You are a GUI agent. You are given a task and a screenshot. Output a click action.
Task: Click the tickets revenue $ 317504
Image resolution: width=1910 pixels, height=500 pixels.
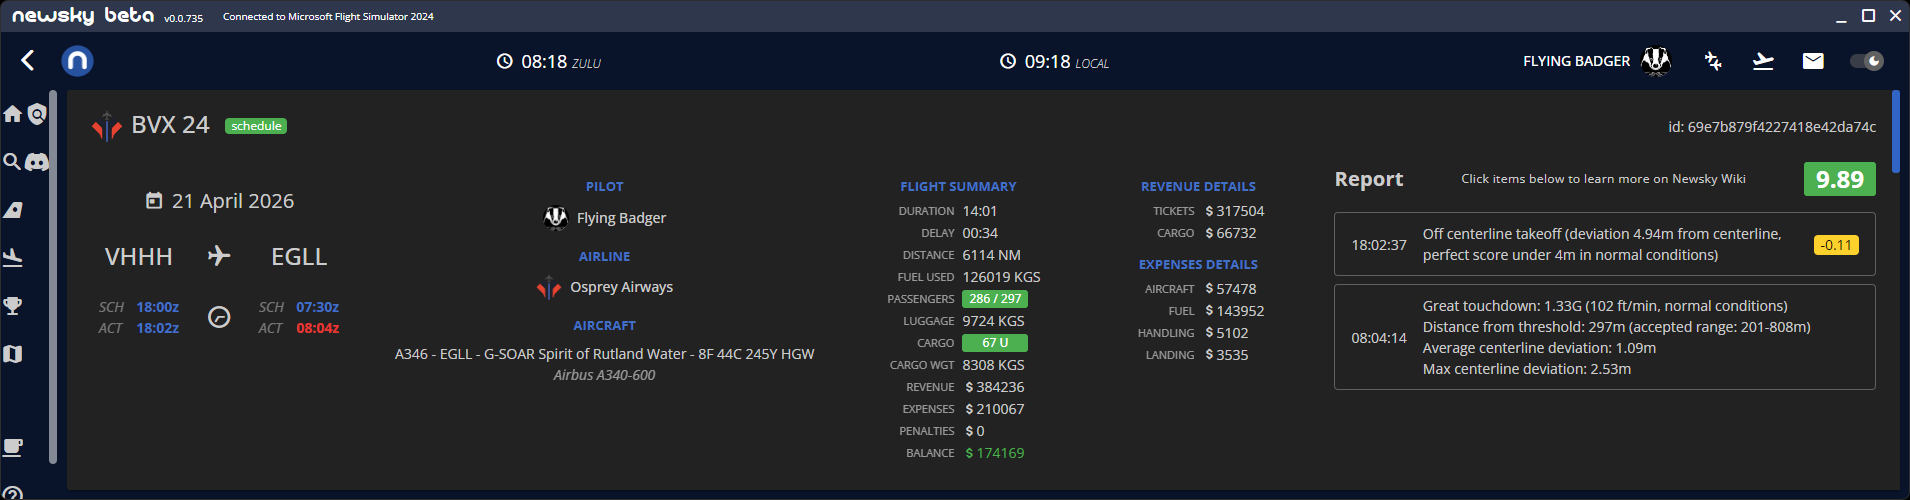pos(1235,211)
